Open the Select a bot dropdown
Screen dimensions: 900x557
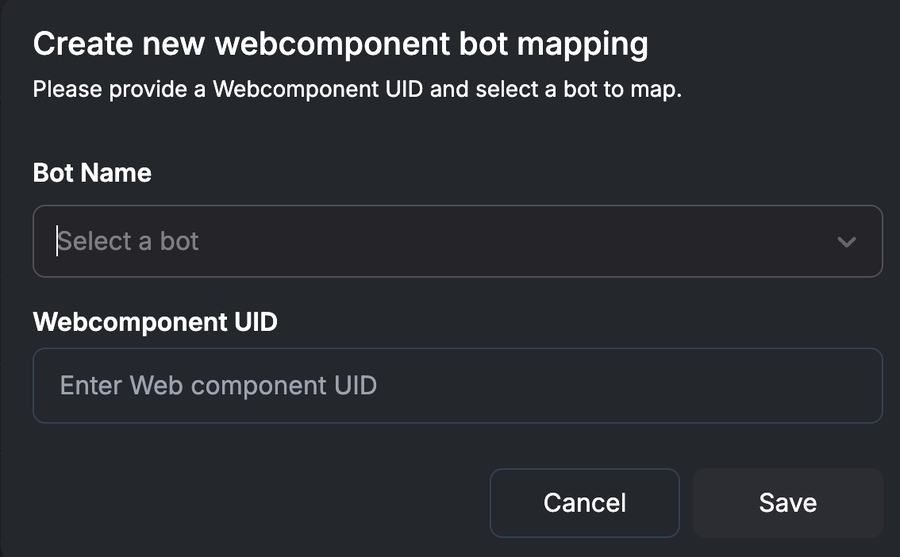(457, 241)
